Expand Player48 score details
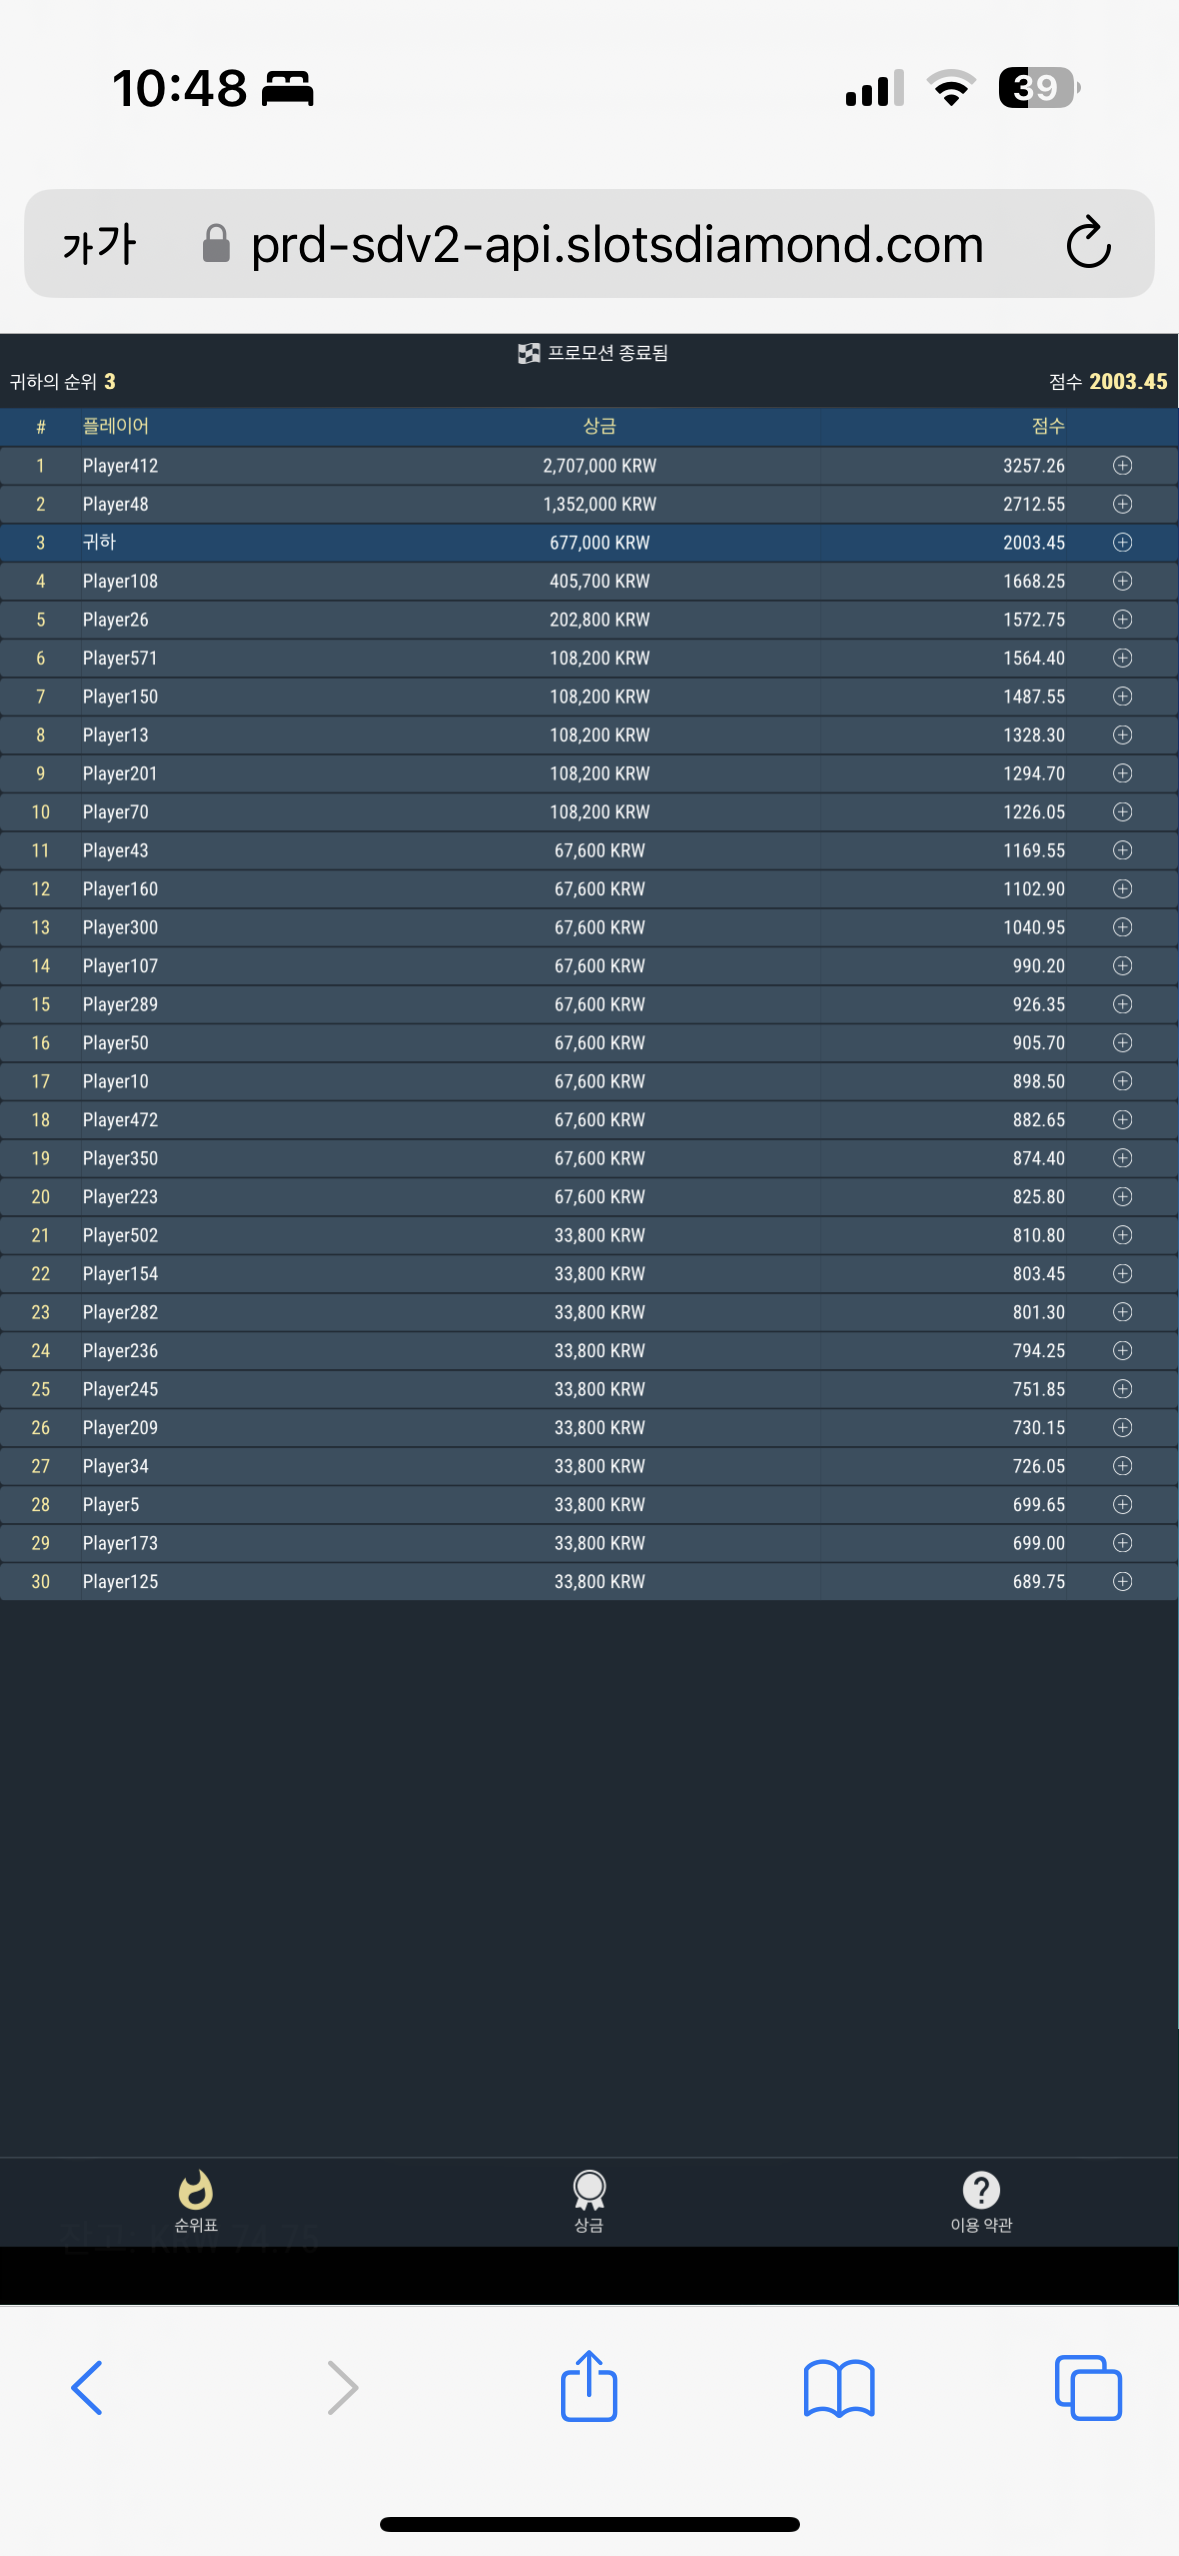The width and height of the screenshot is (1179, 2556). 1122,504
